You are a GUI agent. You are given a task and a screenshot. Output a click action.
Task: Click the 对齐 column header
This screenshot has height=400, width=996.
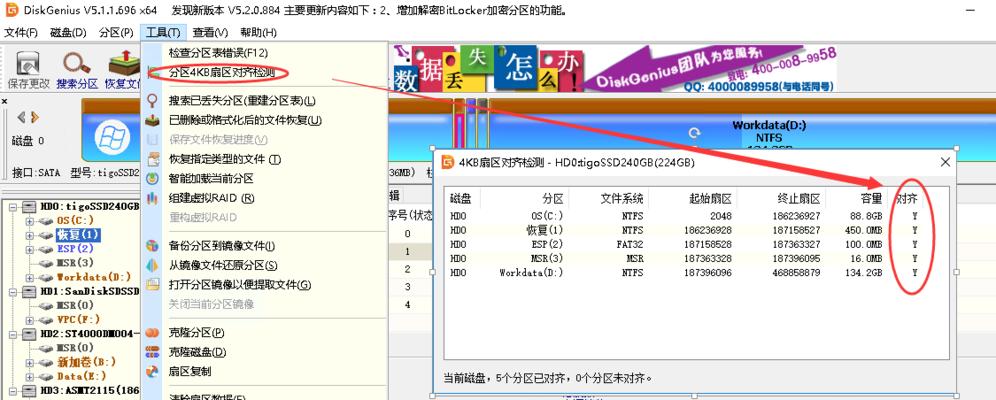906,199
